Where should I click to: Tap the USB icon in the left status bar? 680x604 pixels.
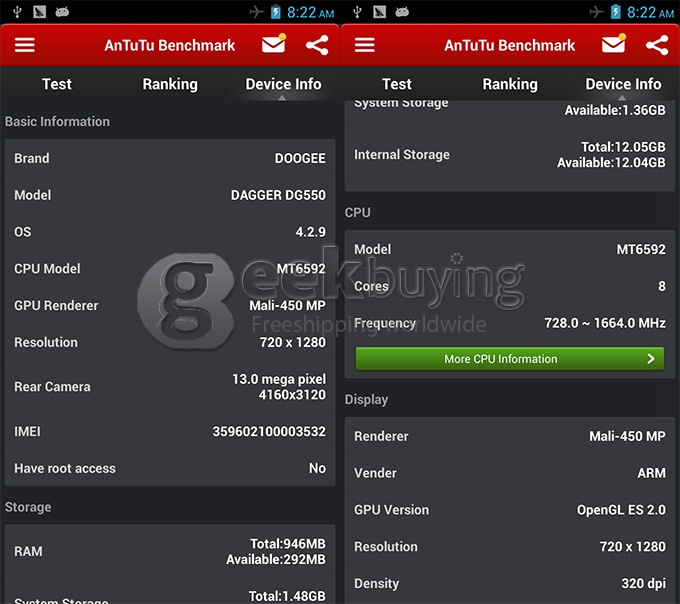click(x=14, y=12)
